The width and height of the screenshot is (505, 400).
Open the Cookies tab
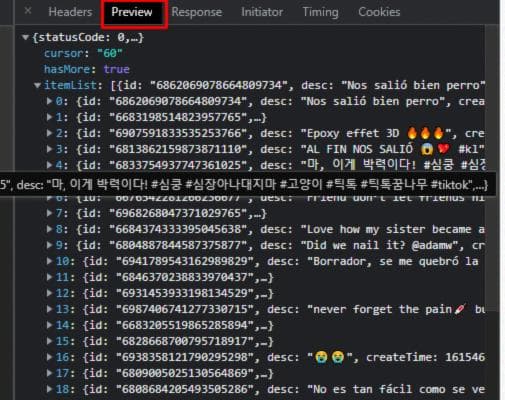[x=379, y=12]
